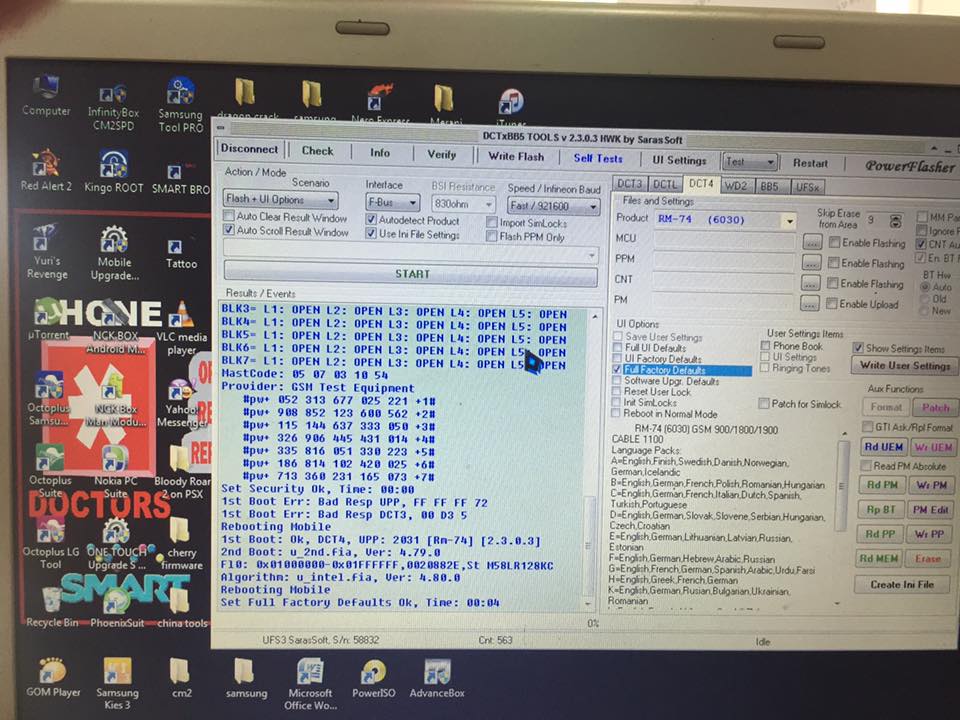Open Interface F-Bus dropdown
Image resolution: width=960 pixels, height=720 pixels.
click(392, 202)
